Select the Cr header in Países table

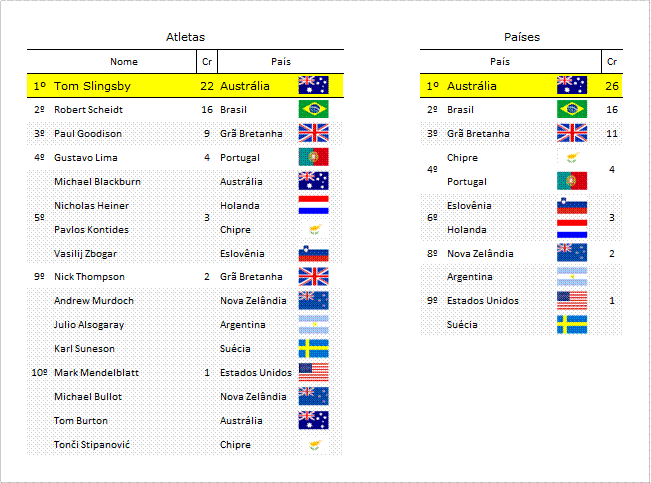pos(612,62)
